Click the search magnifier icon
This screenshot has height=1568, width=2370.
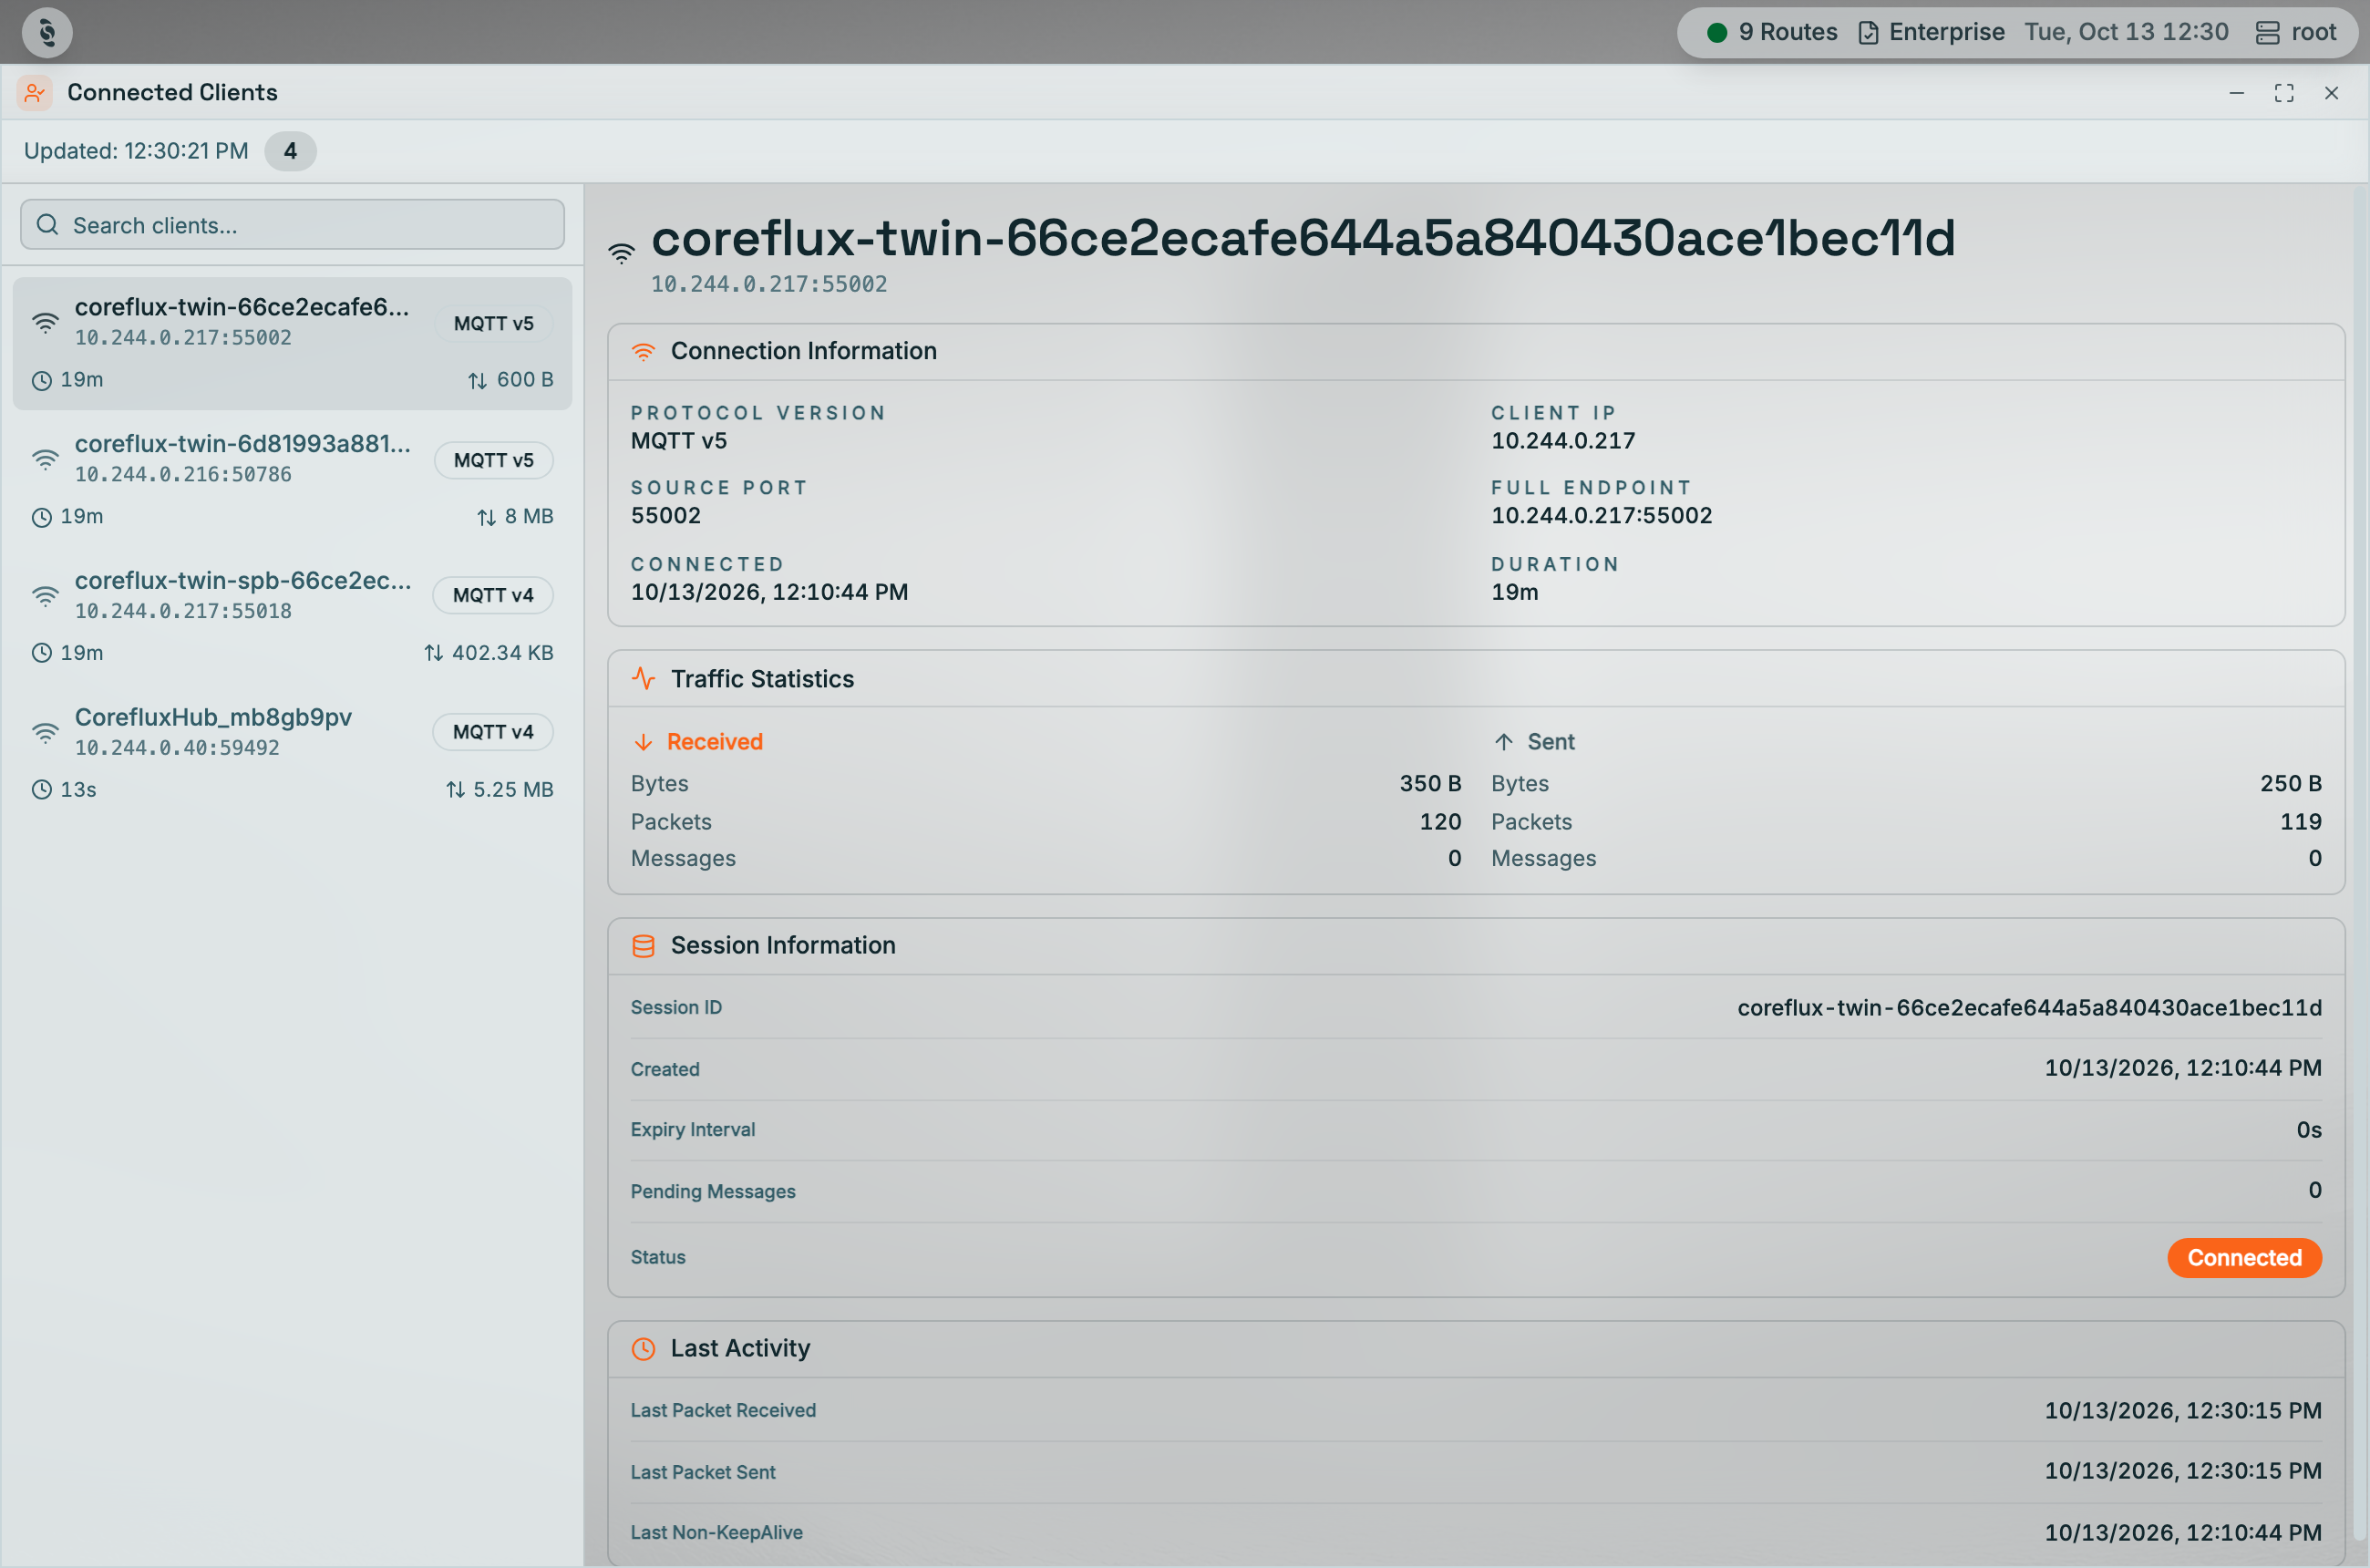click(x=47, y=225)
